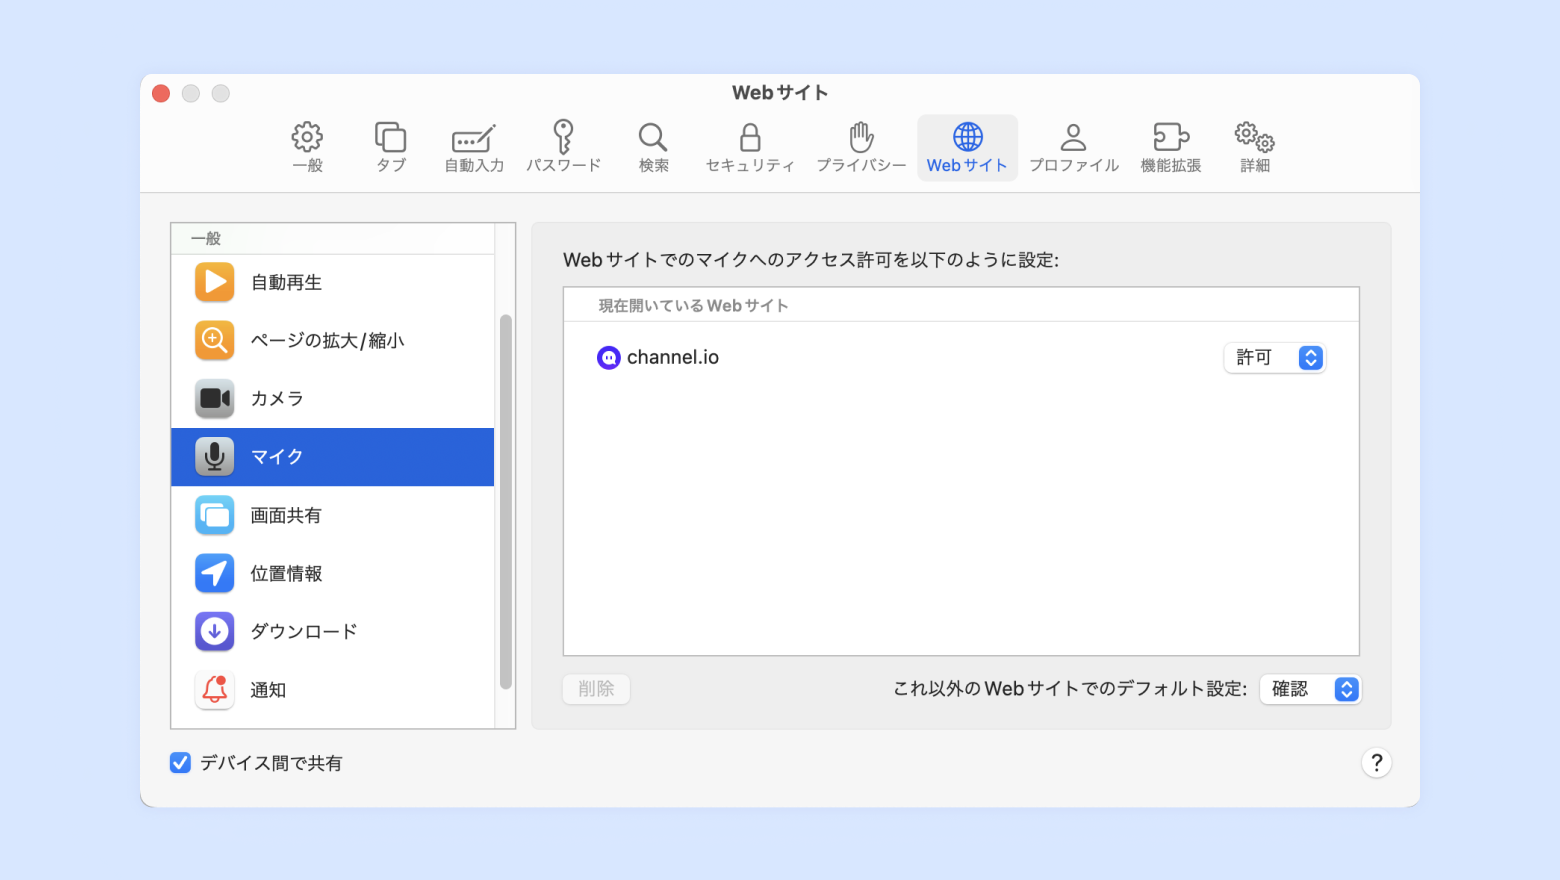Open the 詳細 advanced gears icon

coord(1254,147)
